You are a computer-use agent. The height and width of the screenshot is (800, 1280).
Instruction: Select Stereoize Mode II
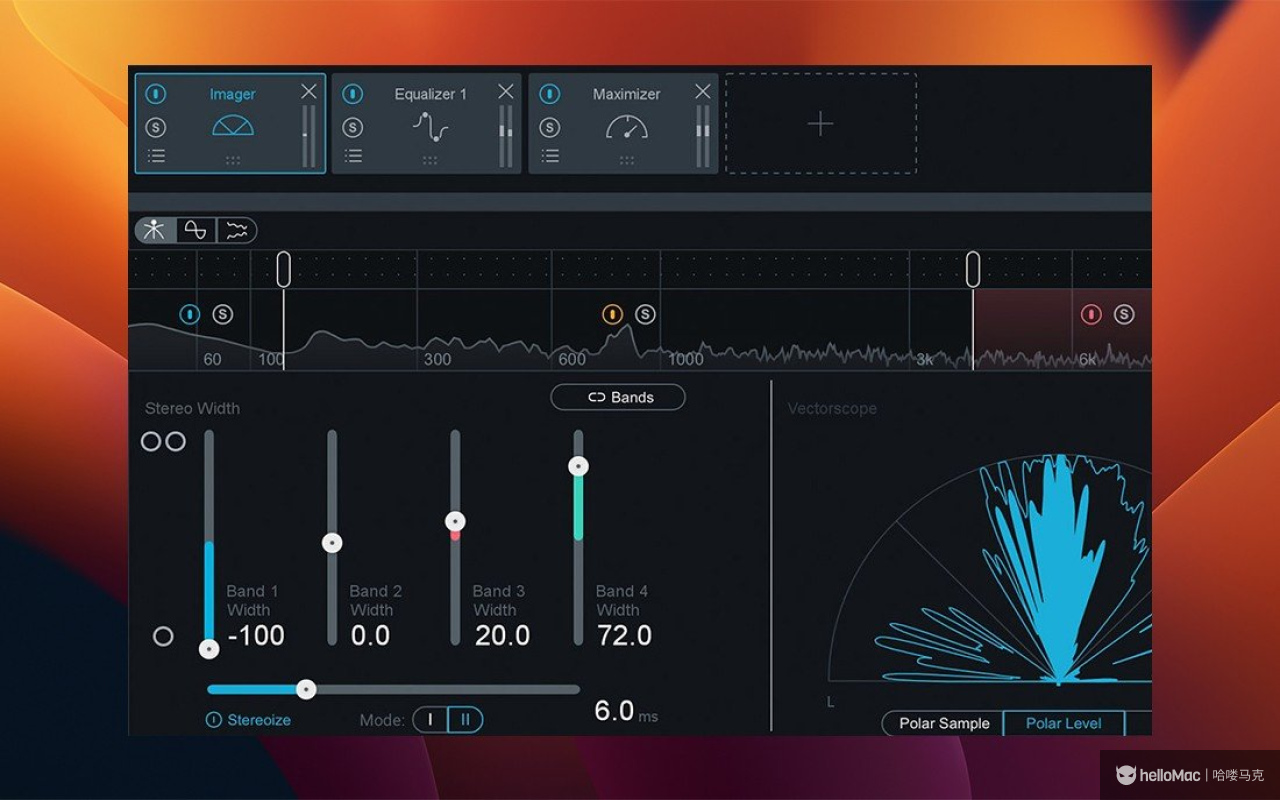coord(465,720)
